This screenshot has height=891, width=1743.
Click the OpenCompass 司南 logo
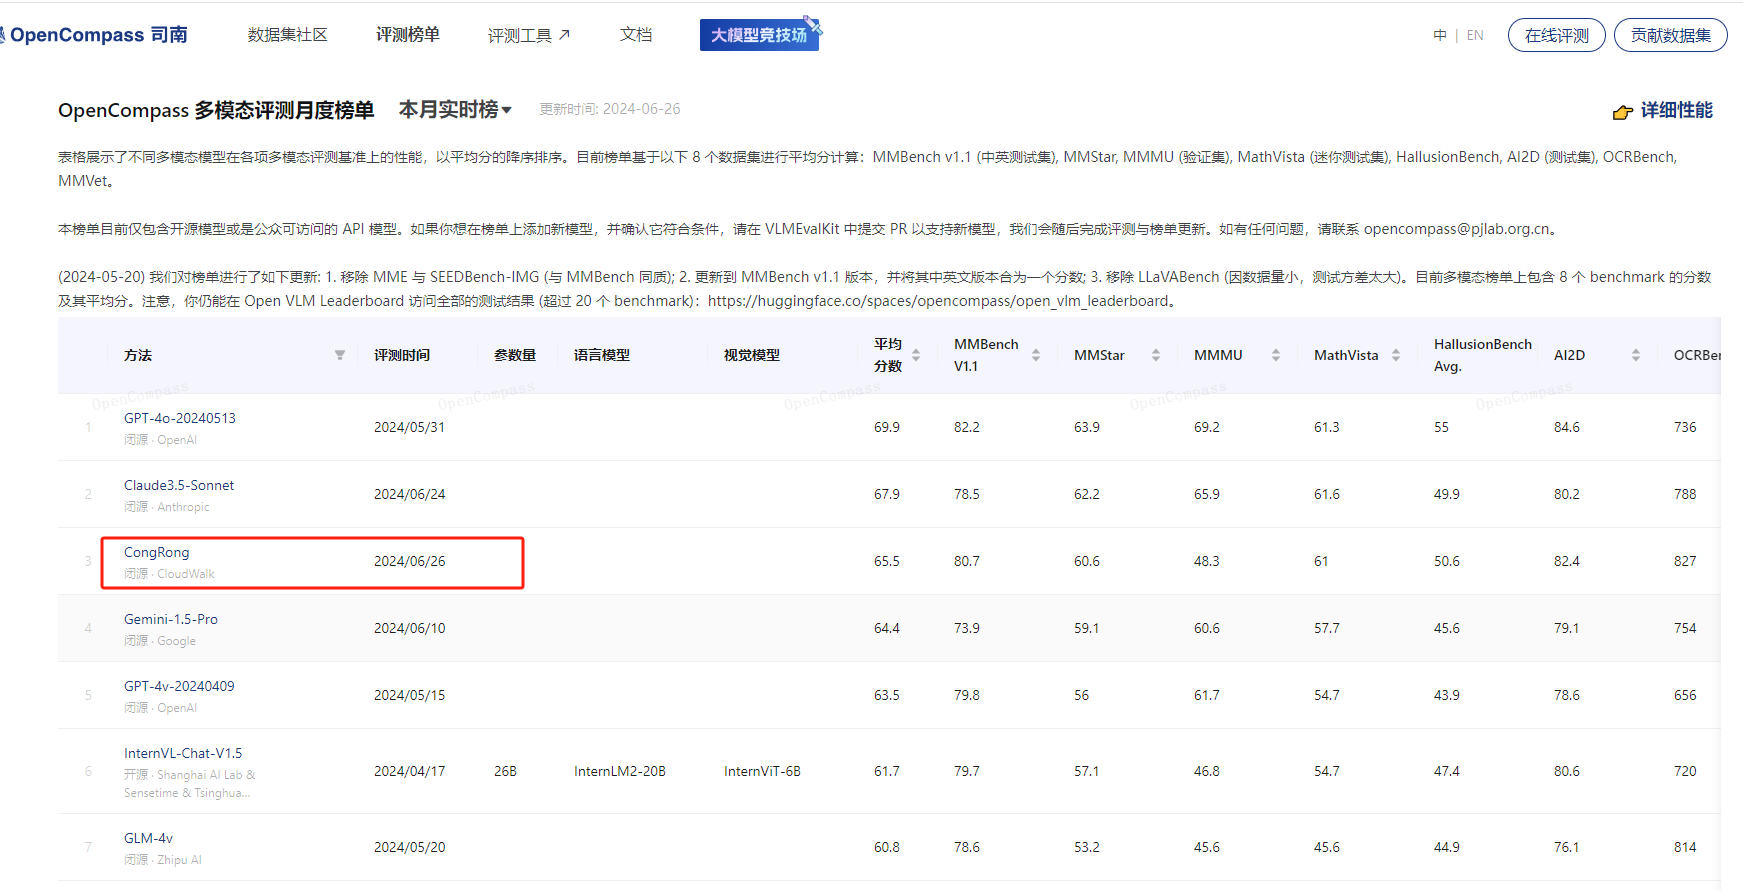point(96,35)
